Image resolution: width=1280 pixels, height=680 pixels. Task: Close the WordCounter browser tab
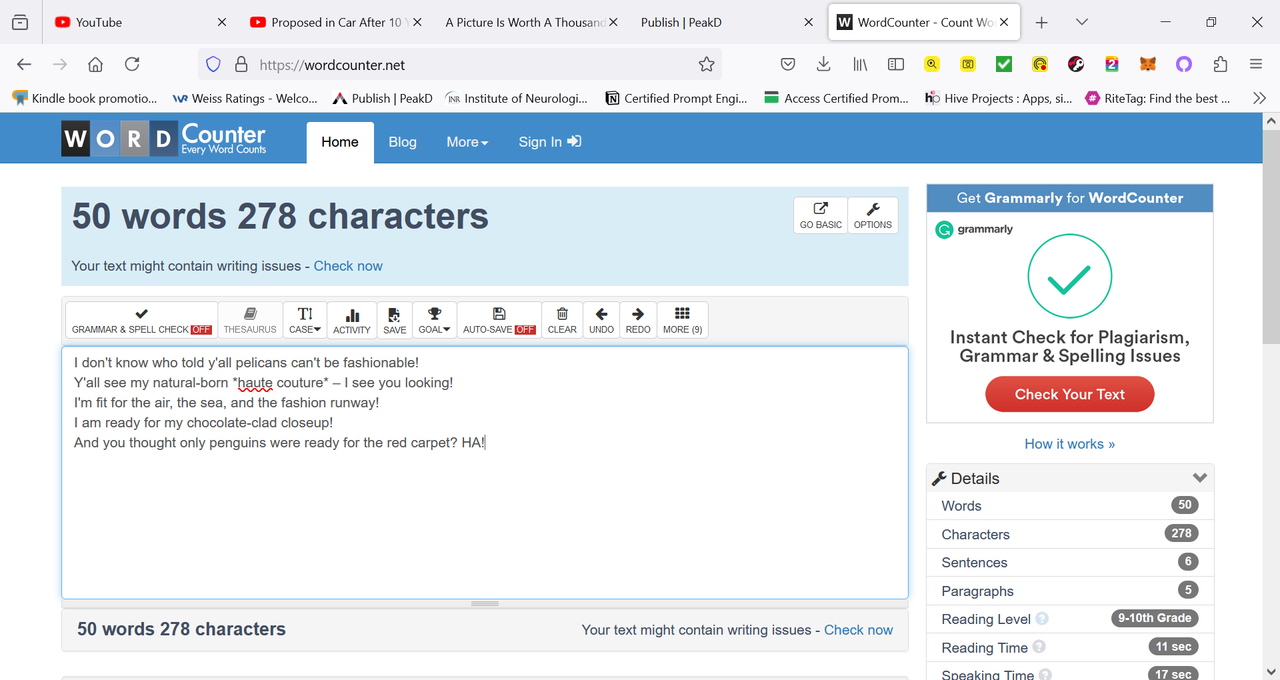(1004, 22)
